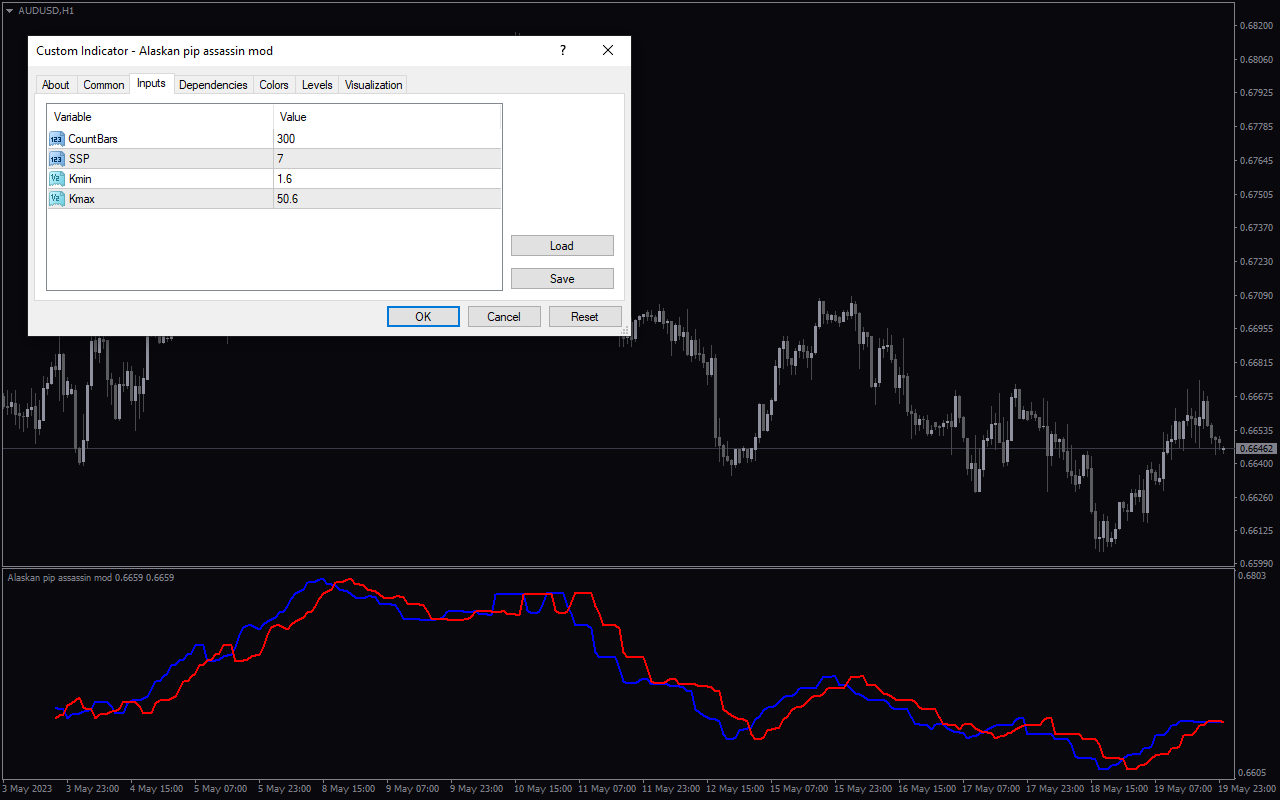Click the current price label 0.66462
The height and width of the screenshot is (800, 1280).
[x=1257, y=449]
